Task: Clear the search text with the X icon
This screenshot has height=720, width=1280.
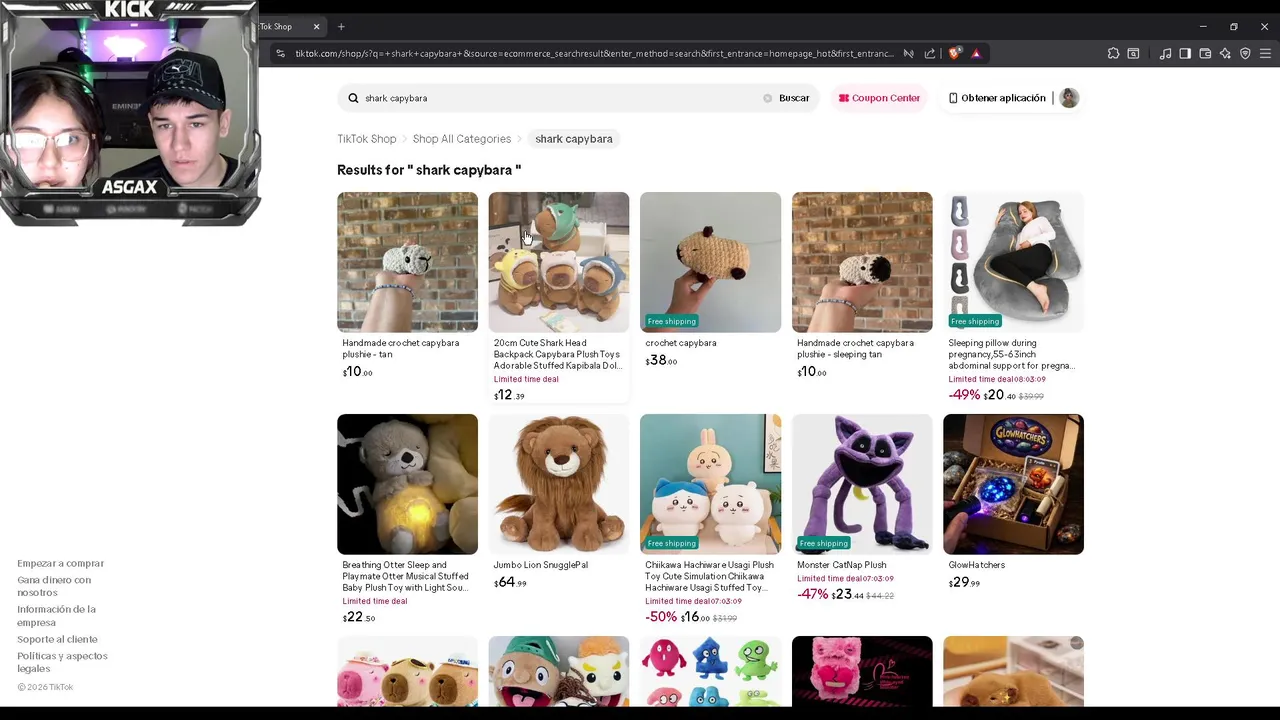Action: [x=768, y=98]
